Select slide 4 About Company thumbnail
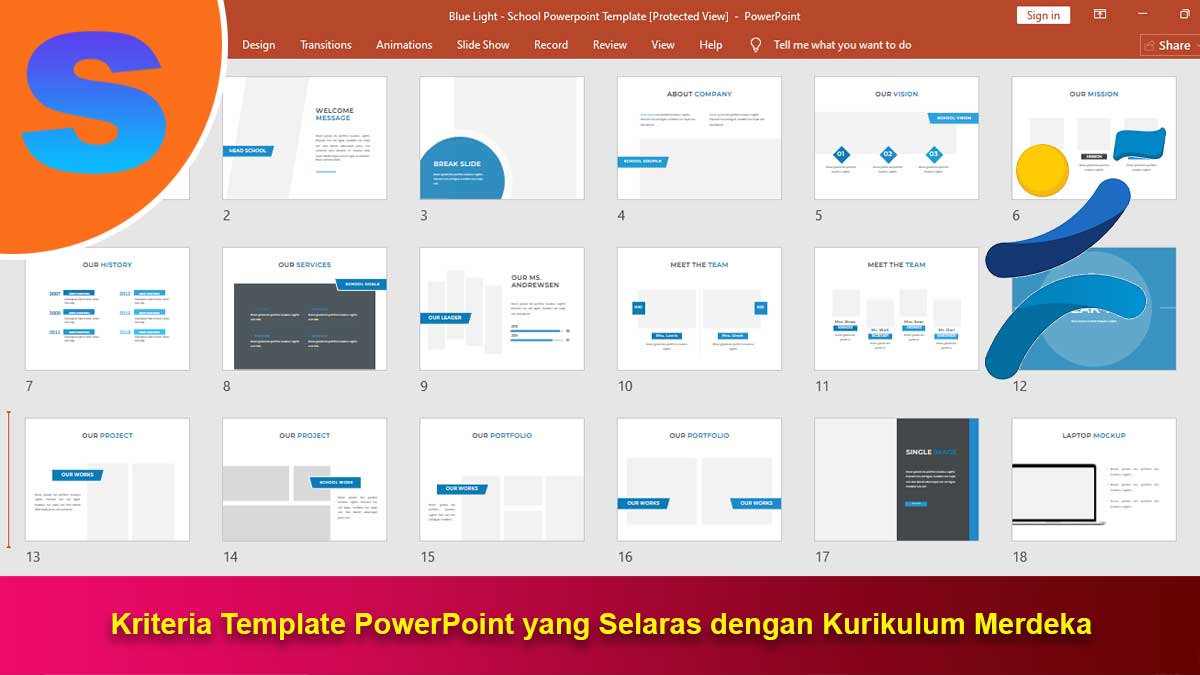 tap(699, 138)
